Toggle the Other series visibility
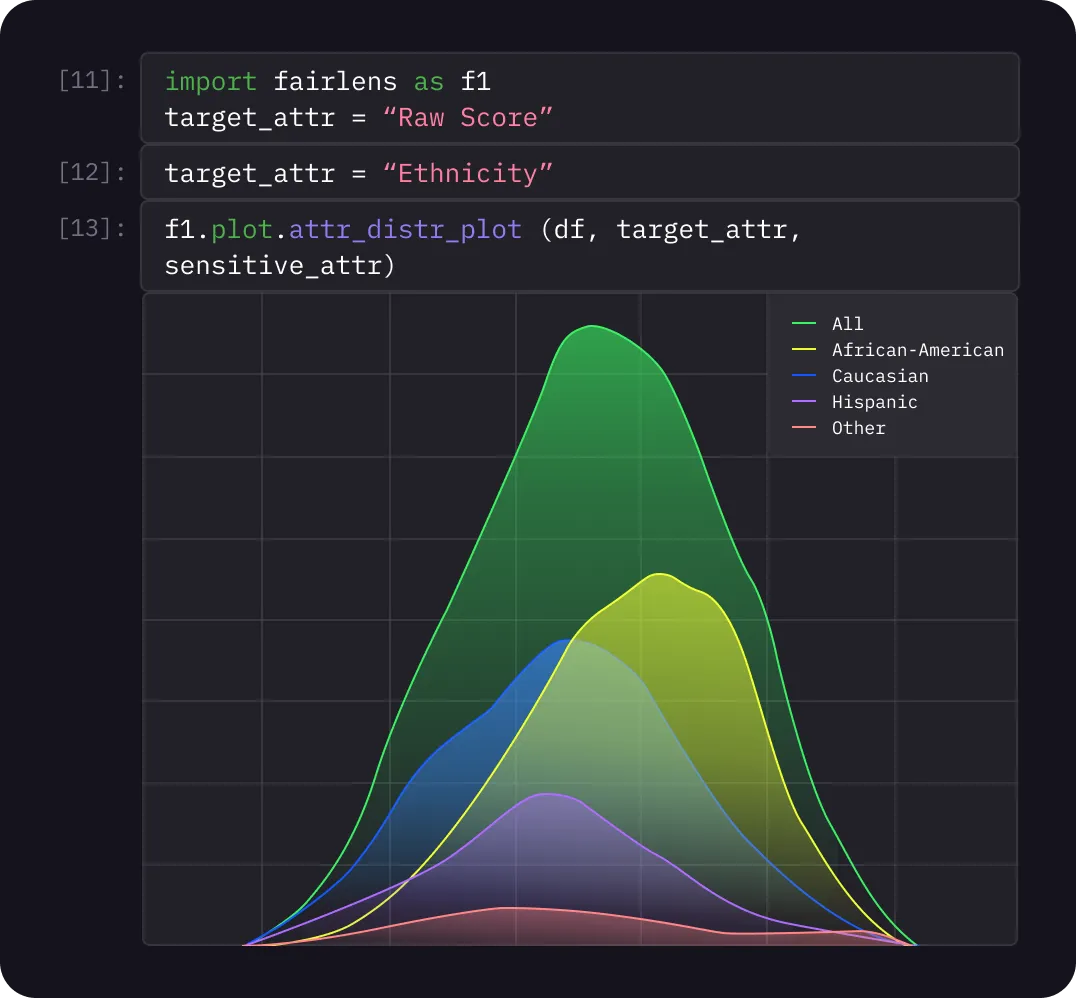Image resolution: width=1076 pixels, height=998 pixels. coord(858,428)
